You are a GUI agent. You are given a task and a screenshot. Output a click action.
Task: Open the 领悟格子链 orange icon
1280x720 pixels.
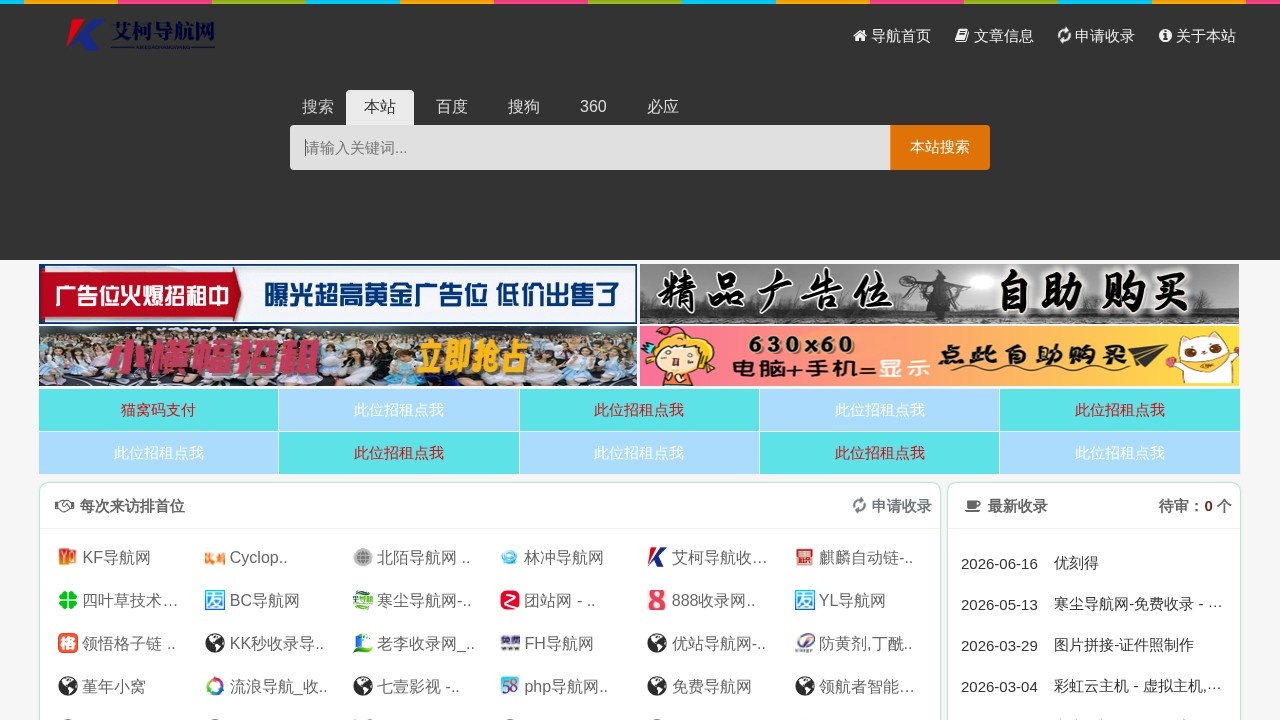67,643
